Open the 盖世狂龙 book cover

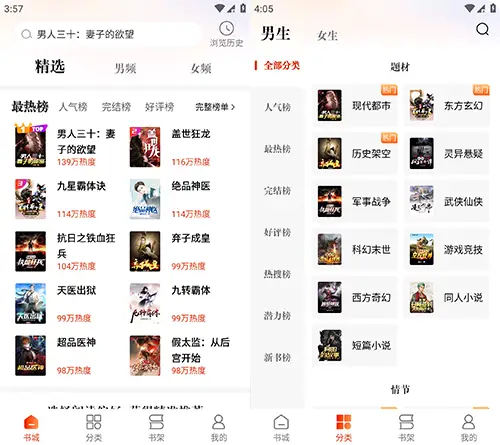pos(145,147)
